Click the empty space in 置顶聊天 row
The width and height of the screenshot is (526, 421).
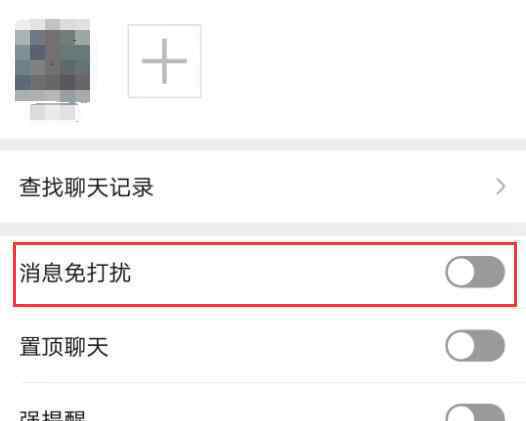tap(275, 346)
